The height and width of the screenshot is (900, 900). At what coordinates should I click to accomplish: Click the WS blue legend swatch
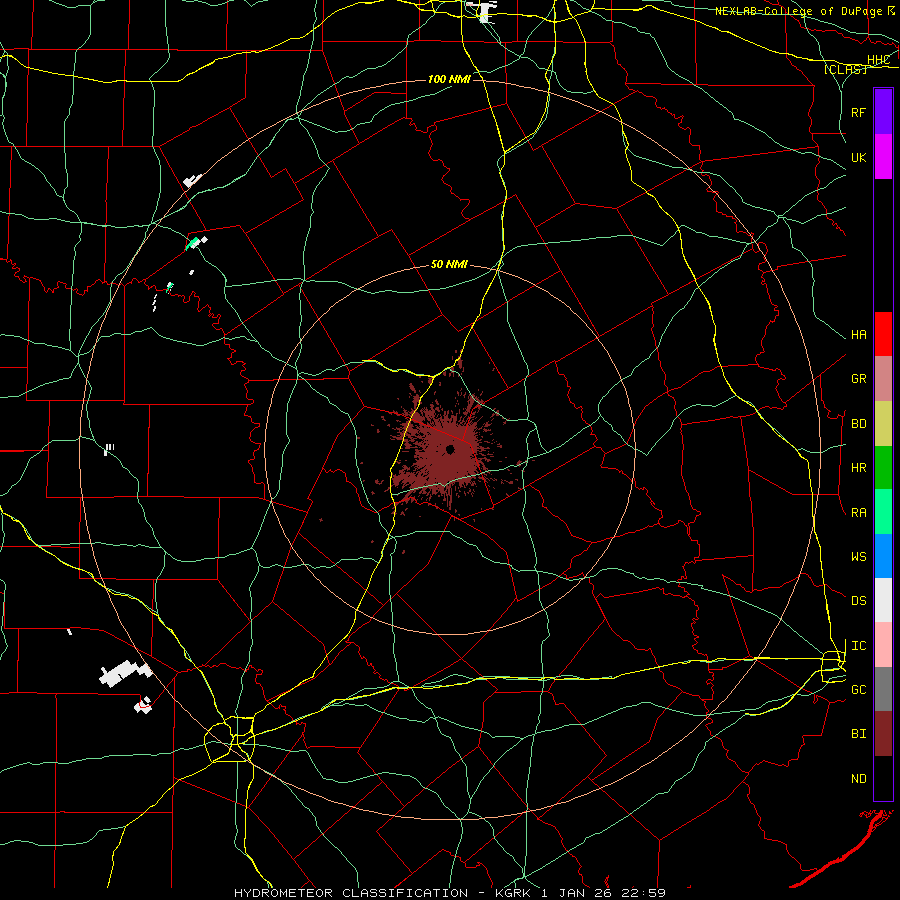[883, 556]
